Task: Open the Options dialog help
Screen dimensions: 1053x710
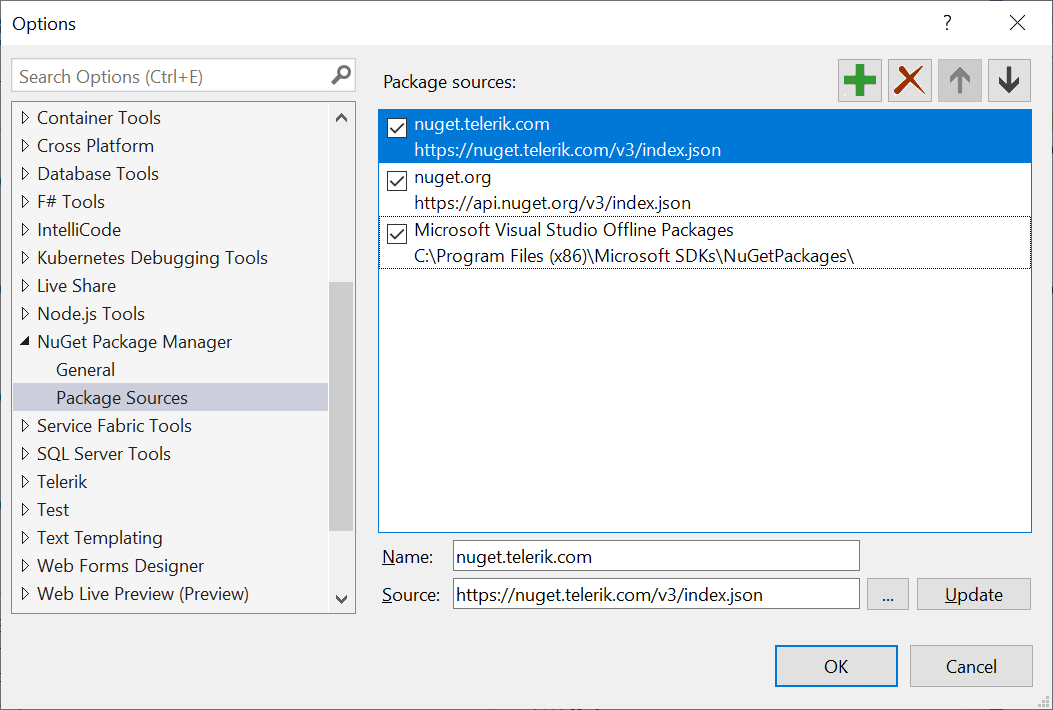Action: coord(946,22)
